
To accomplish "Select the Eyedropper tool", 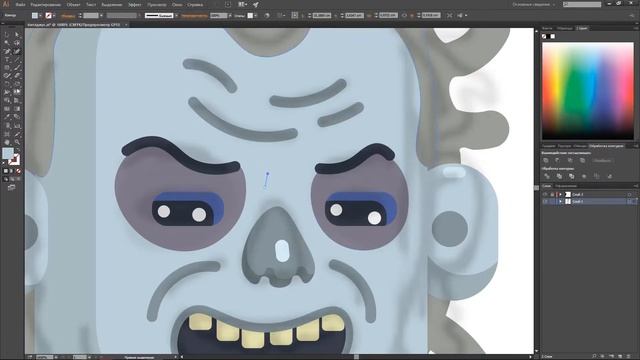I will pyautogui.click(x=7, y=117).
